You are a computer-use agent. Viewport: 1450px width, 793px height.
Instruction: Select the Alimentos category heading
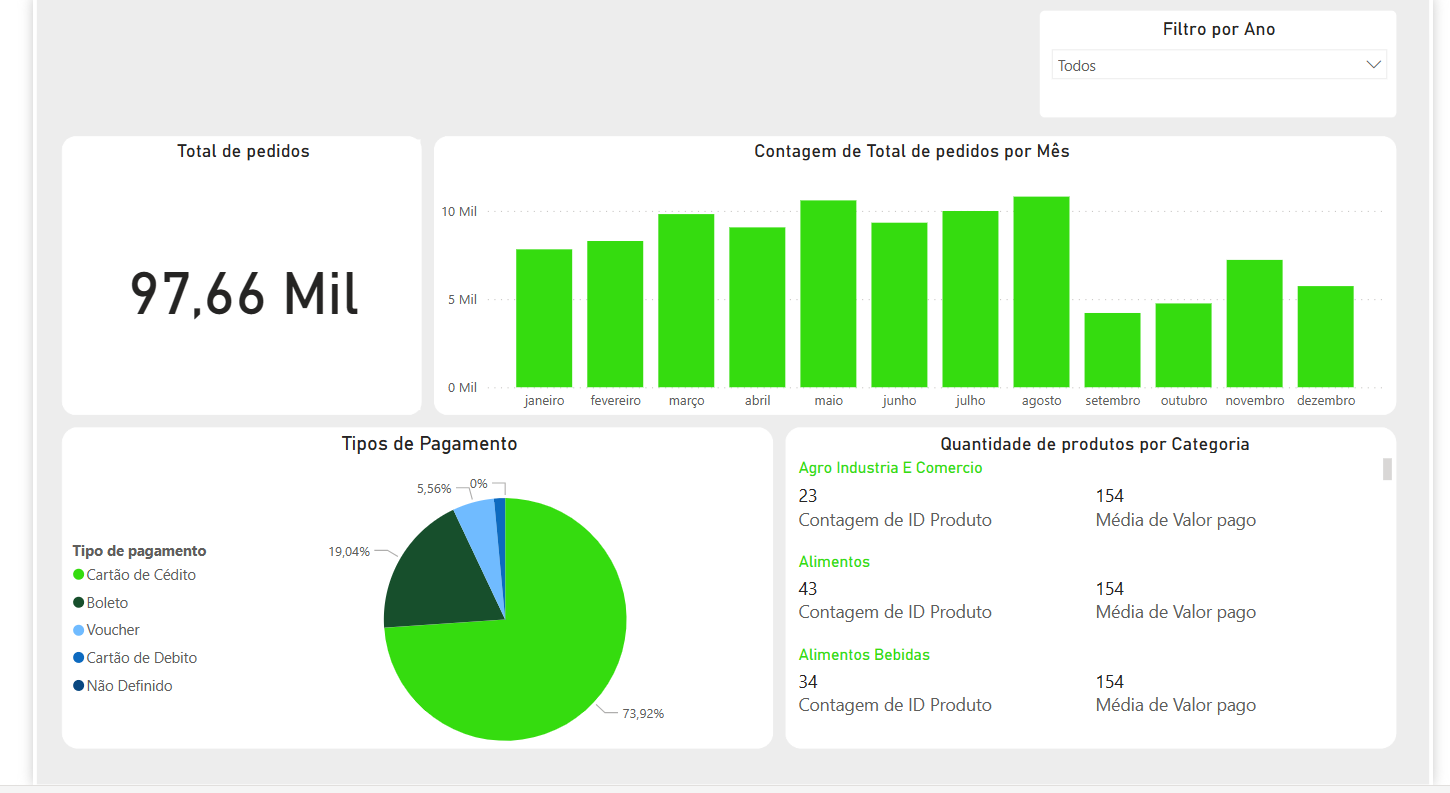(x=835, y=562)
